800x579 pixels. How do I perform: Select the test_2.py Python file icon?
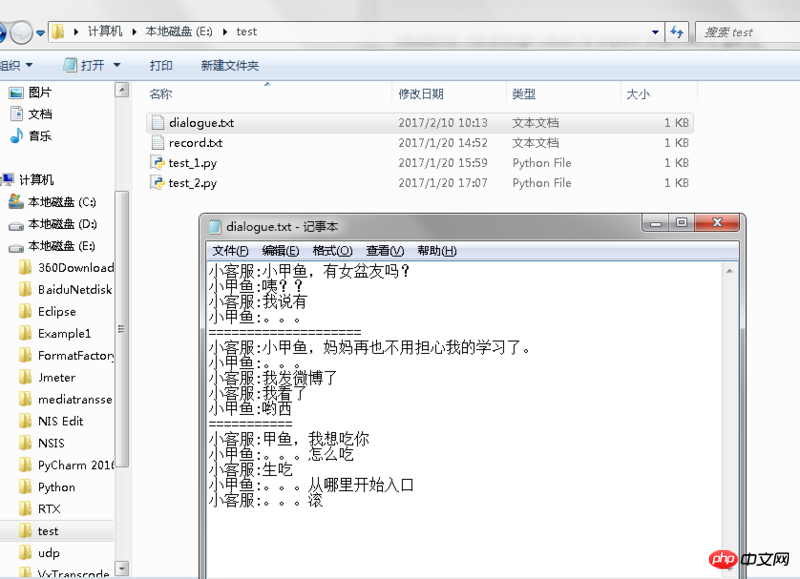coord(157,183)
